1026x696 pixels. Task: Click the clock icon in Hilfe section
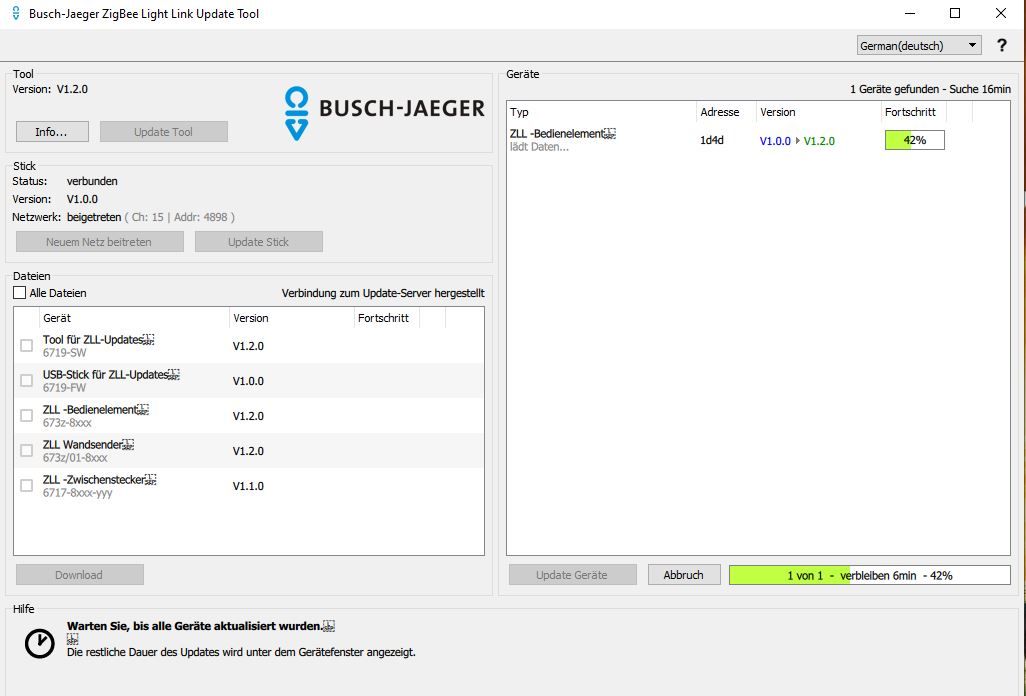39,644
